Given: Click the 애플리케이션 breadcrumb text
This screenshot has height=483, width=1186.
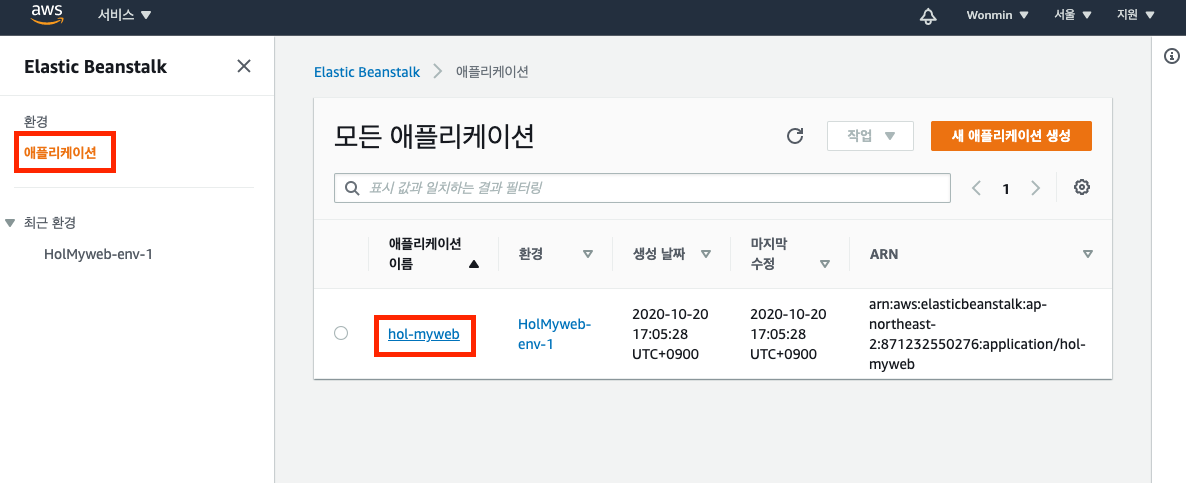Looking at the screenshot, I should point(492,73).
